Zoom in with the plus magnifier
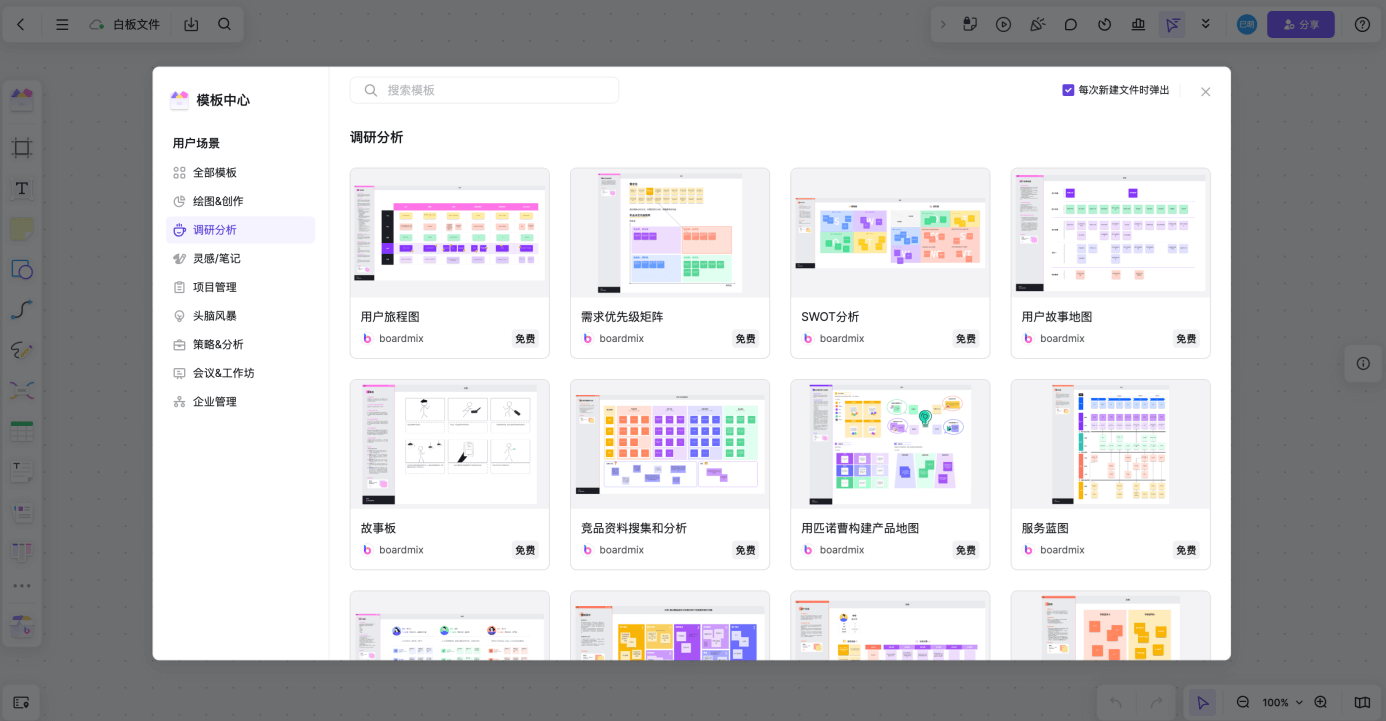1386x721 pixels. coord(1321,702)
